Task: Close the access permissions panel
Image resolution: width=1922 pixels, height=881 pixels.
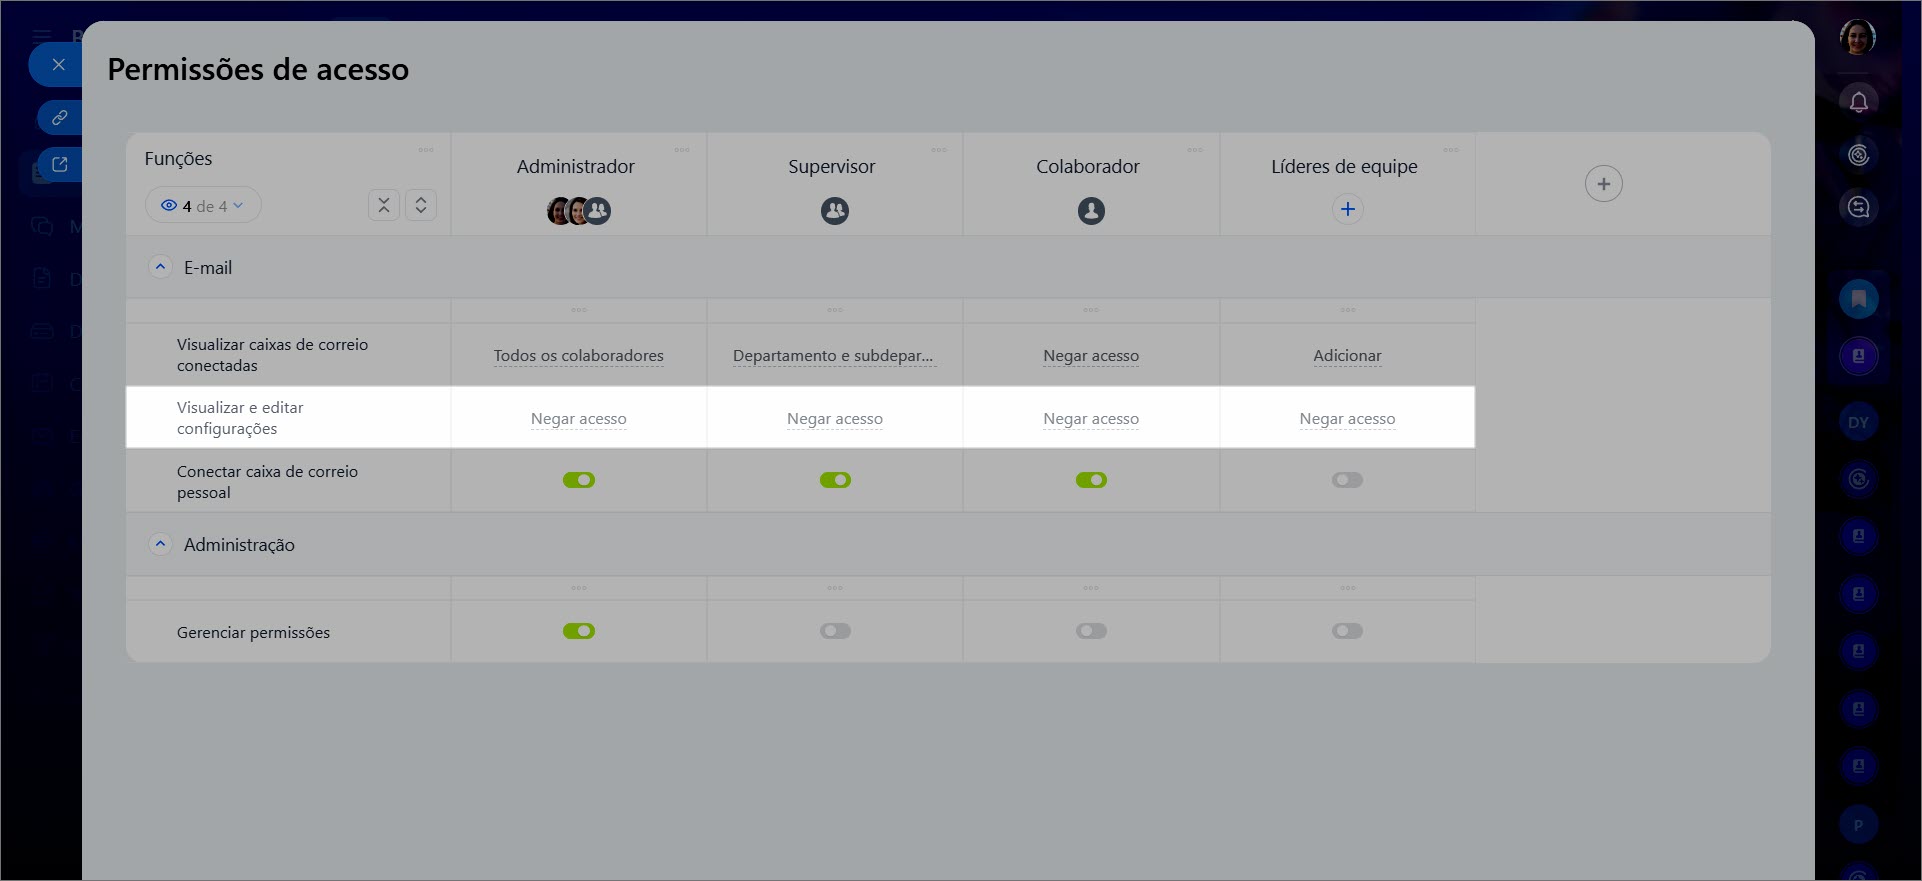Action: (59, 65)
